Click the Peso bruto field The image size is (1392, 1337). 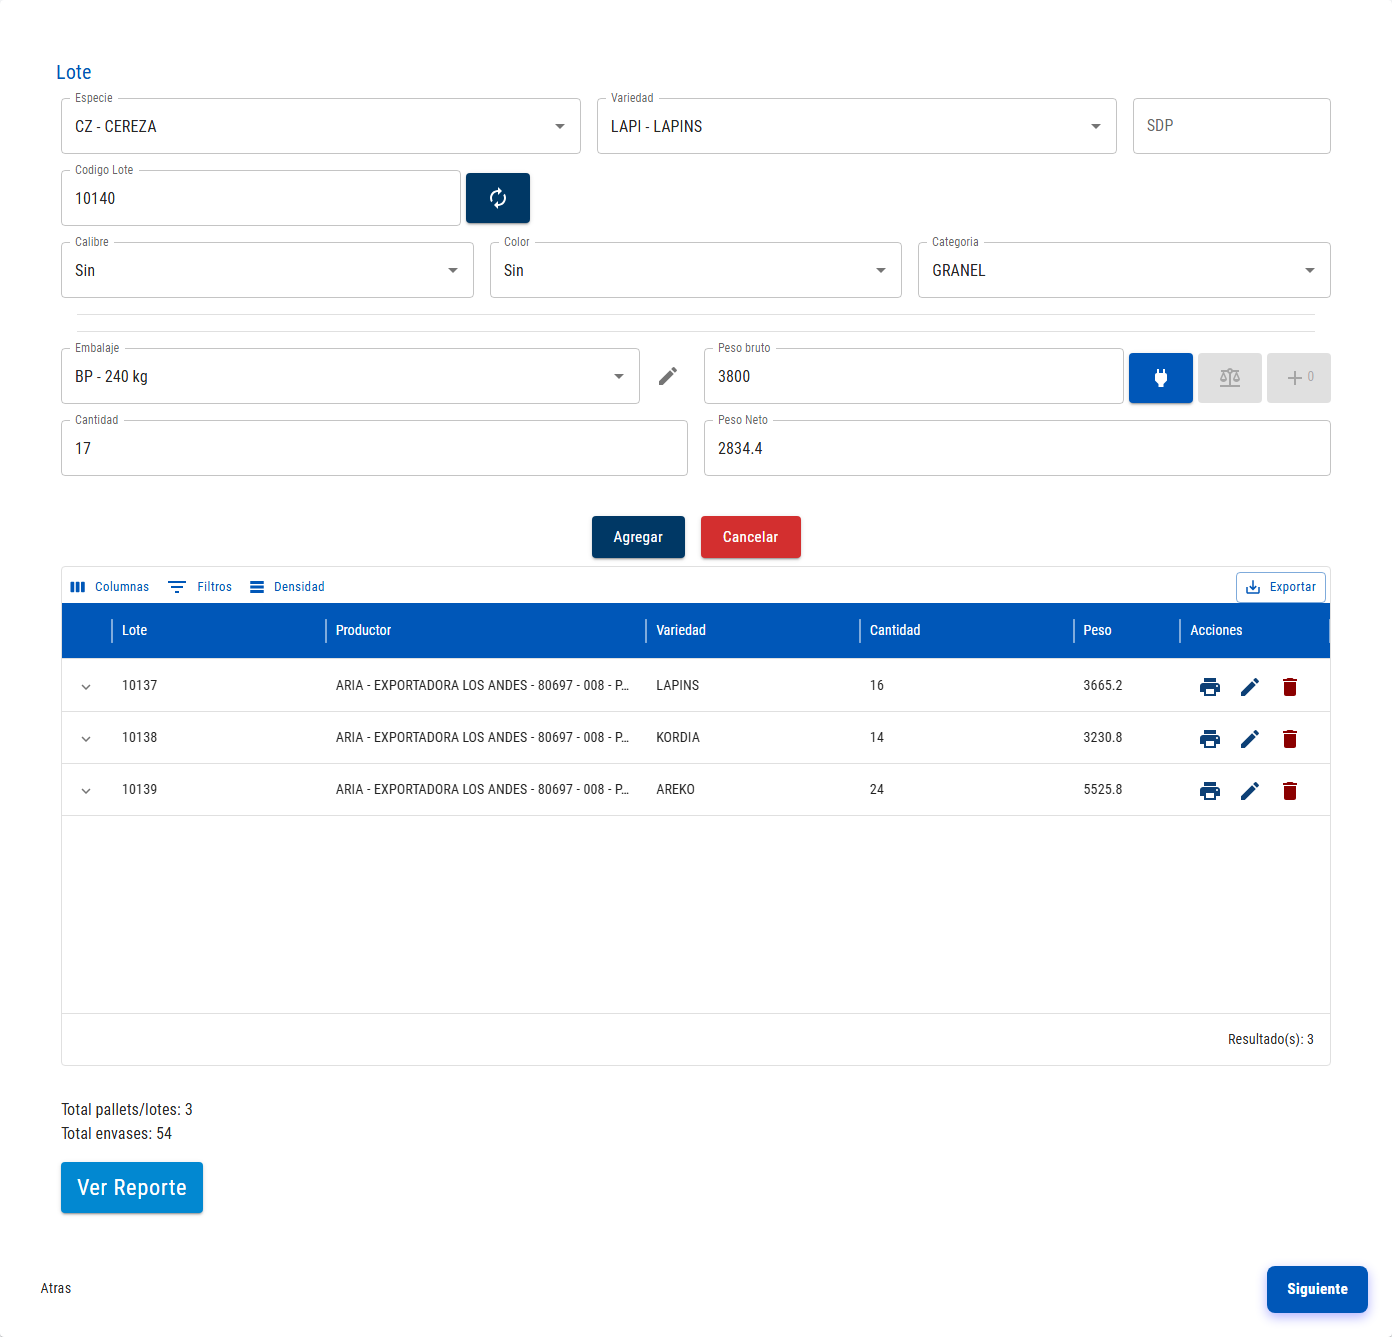(914, 376)
